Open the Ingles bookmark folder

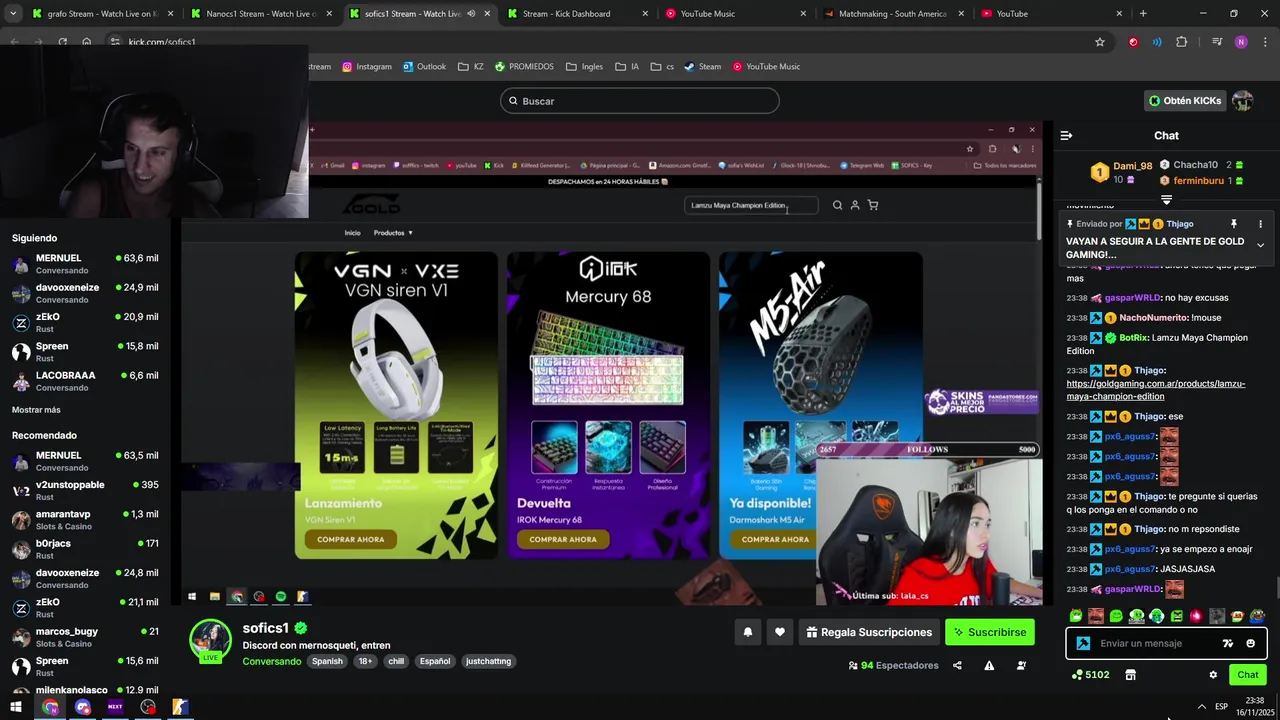[585, 67]
